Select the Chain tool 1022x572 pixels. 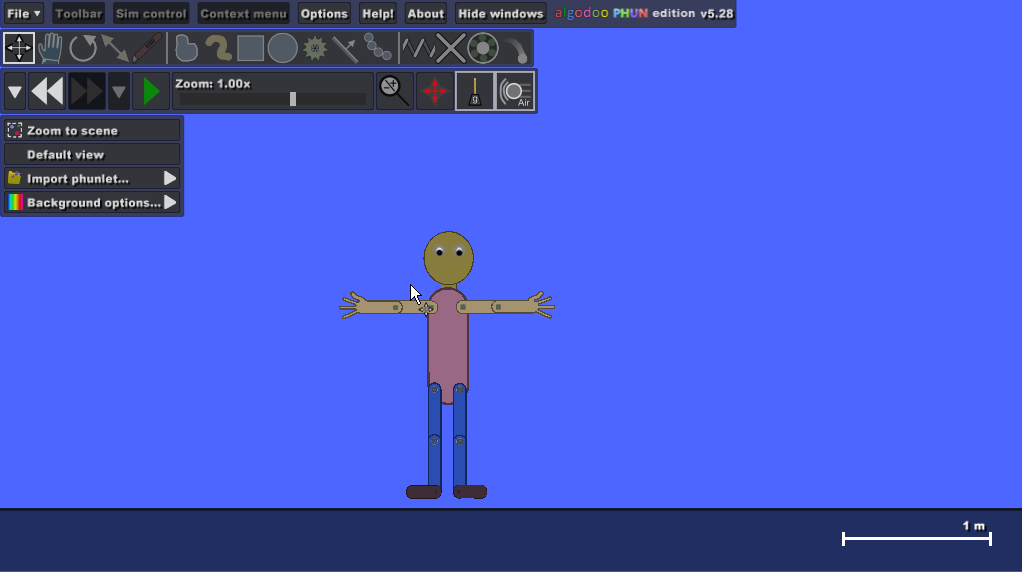(x=377, y=48)
